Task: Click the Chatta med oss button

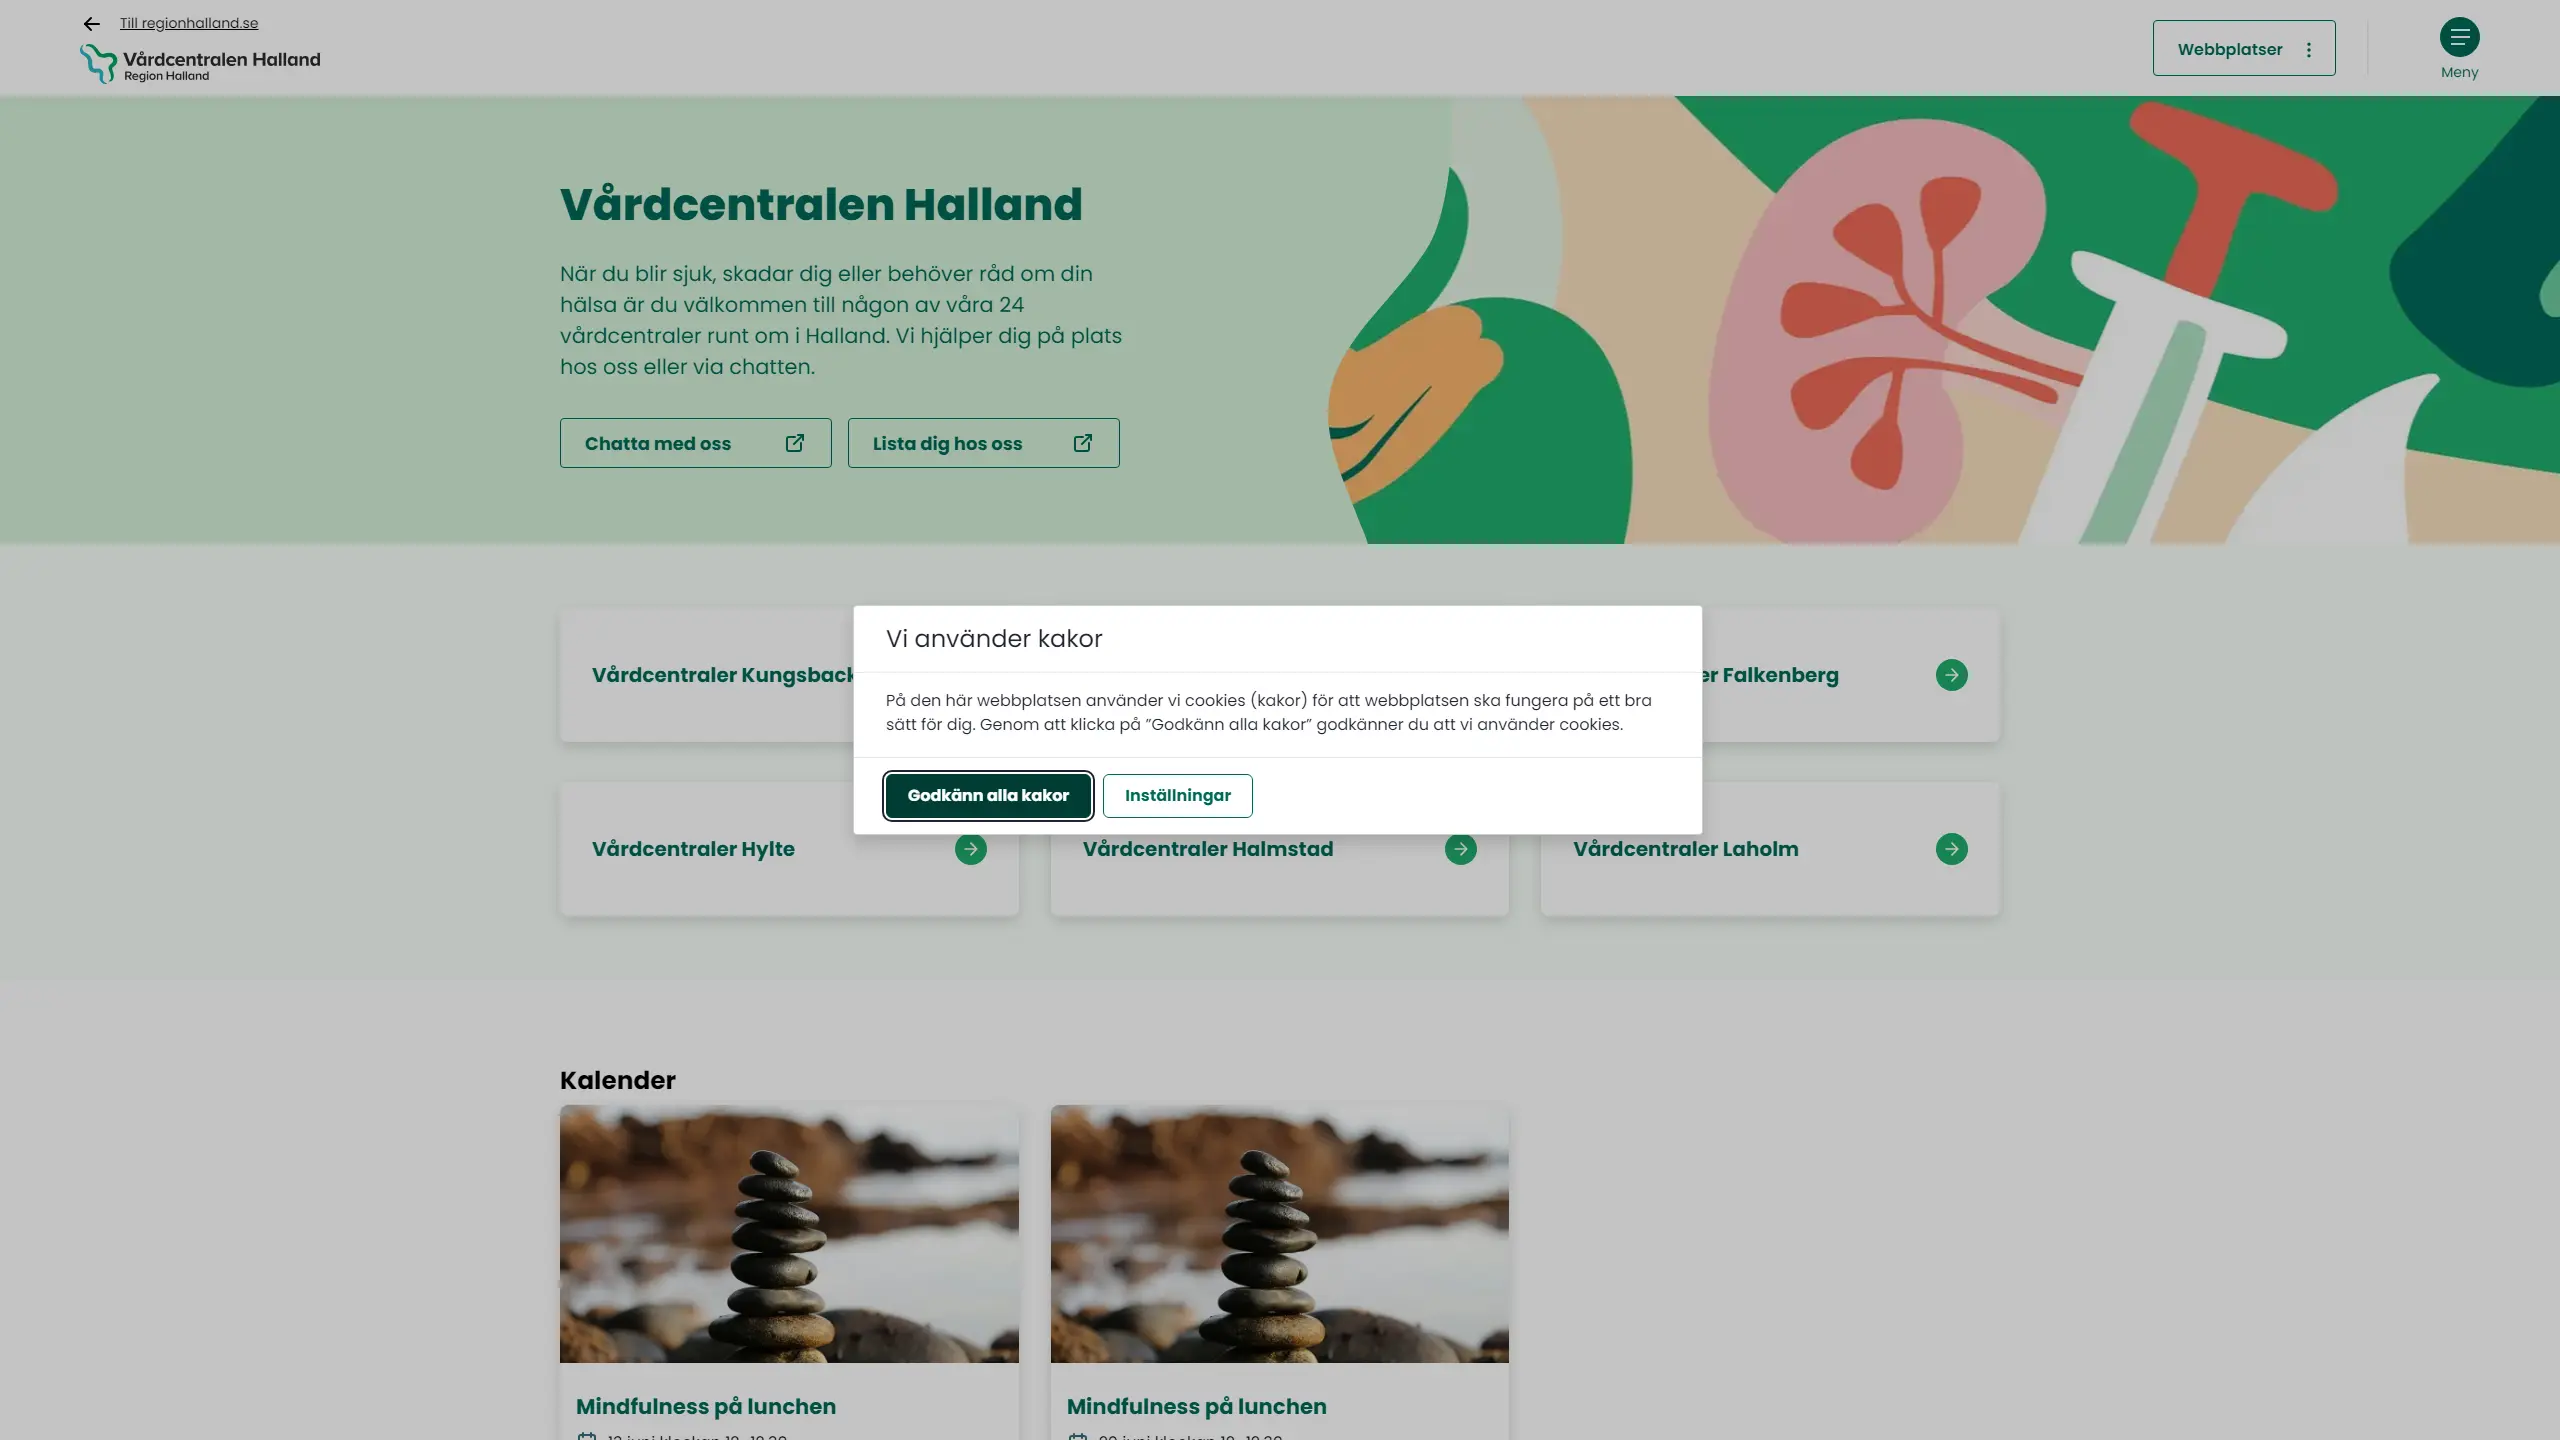Action: point(696,443)
